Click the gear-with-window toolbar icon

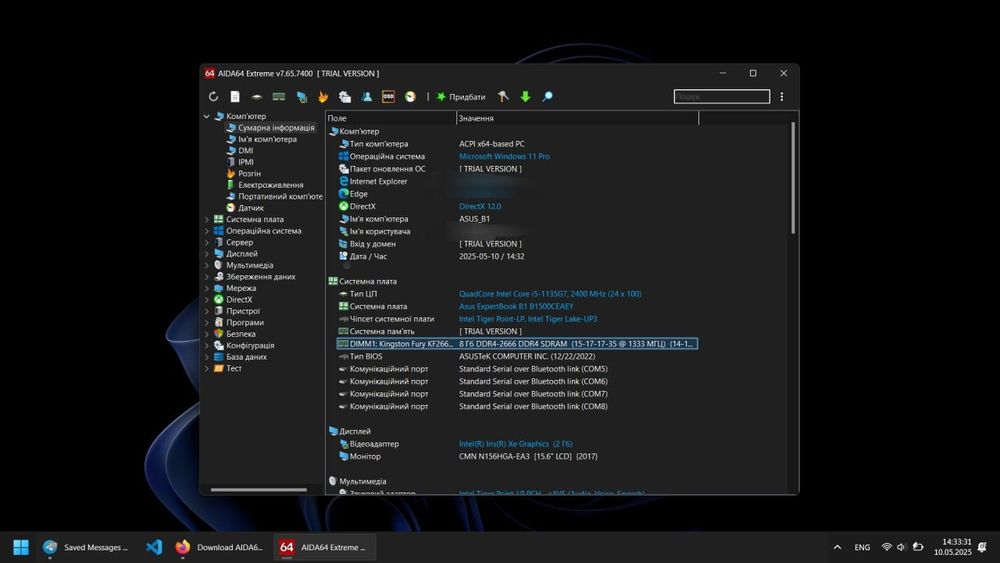345,96
